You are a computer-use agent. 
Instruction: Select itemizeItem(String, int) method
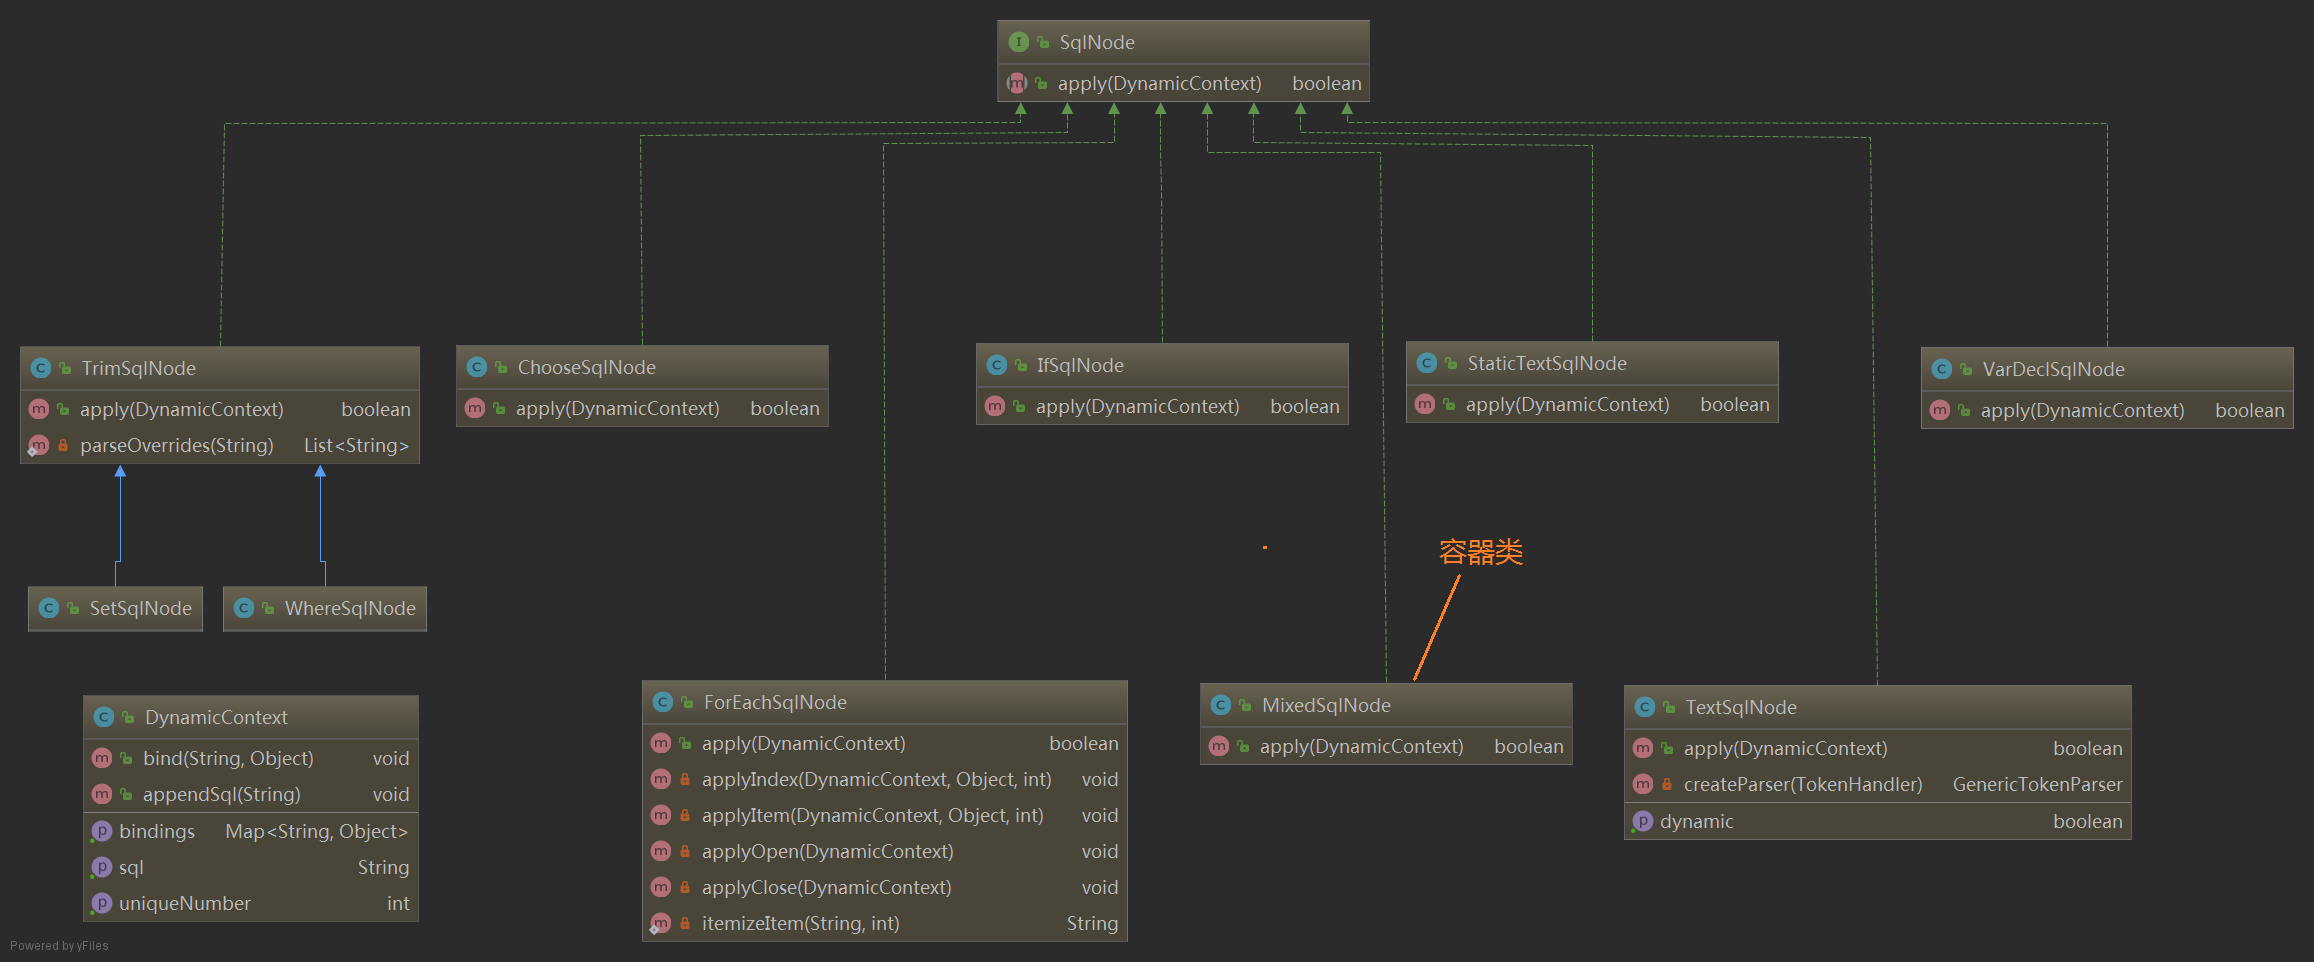click(x=801, y=923)
